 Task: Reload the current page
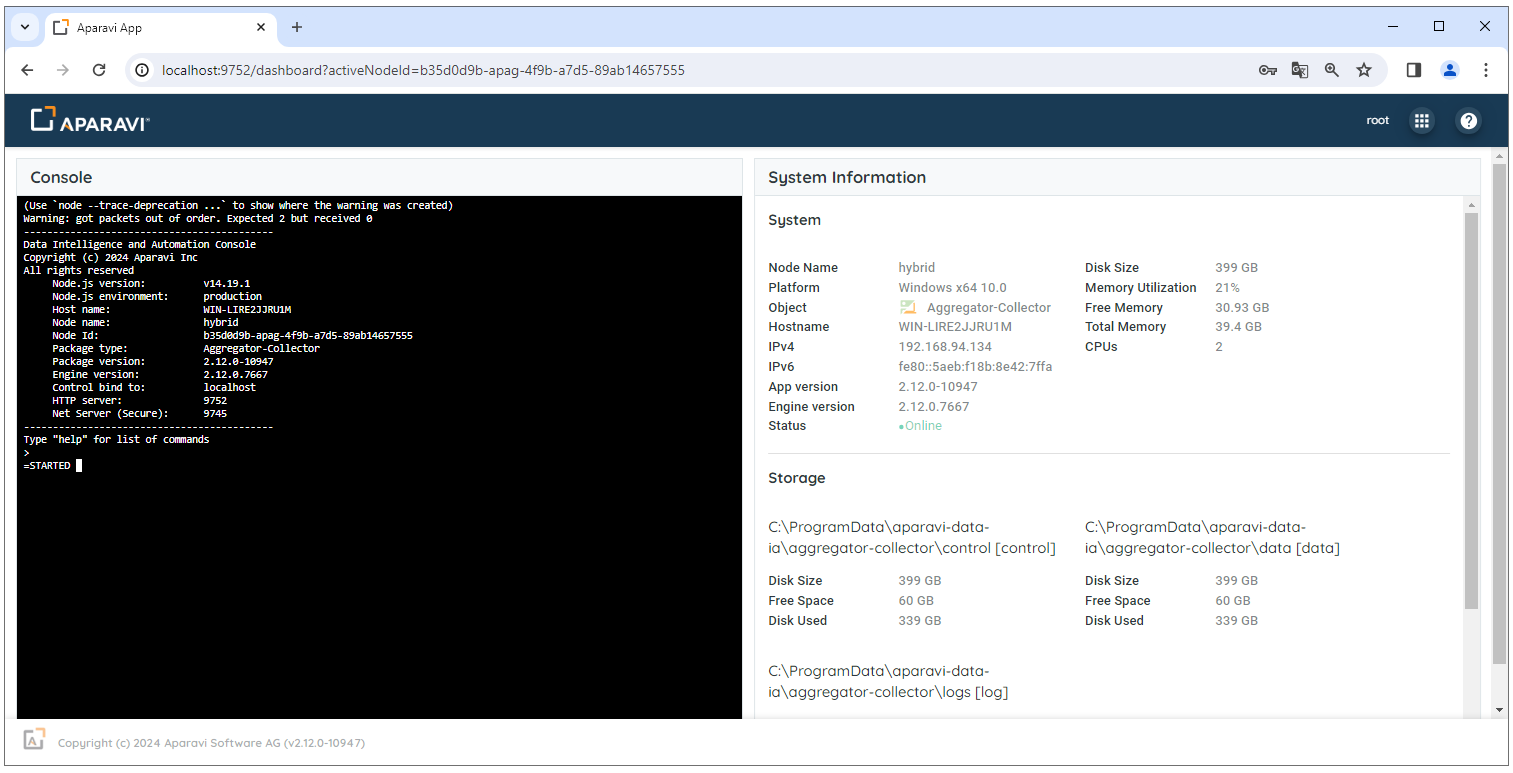coord(99,70)
